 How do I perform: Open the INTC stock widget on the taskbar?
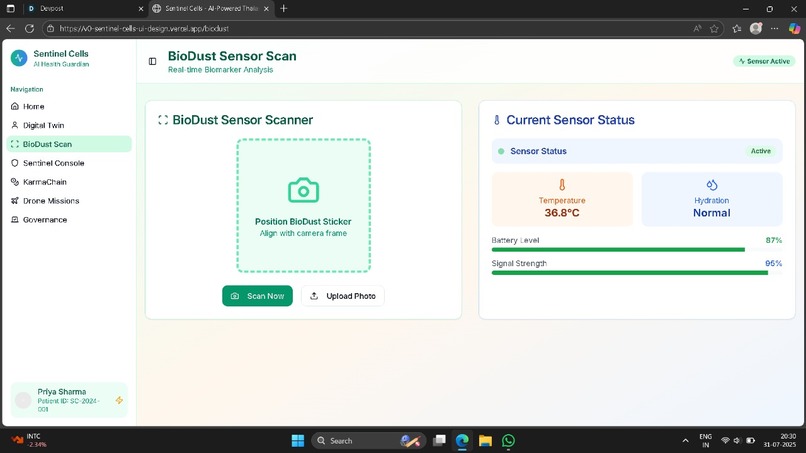point(29,440)
